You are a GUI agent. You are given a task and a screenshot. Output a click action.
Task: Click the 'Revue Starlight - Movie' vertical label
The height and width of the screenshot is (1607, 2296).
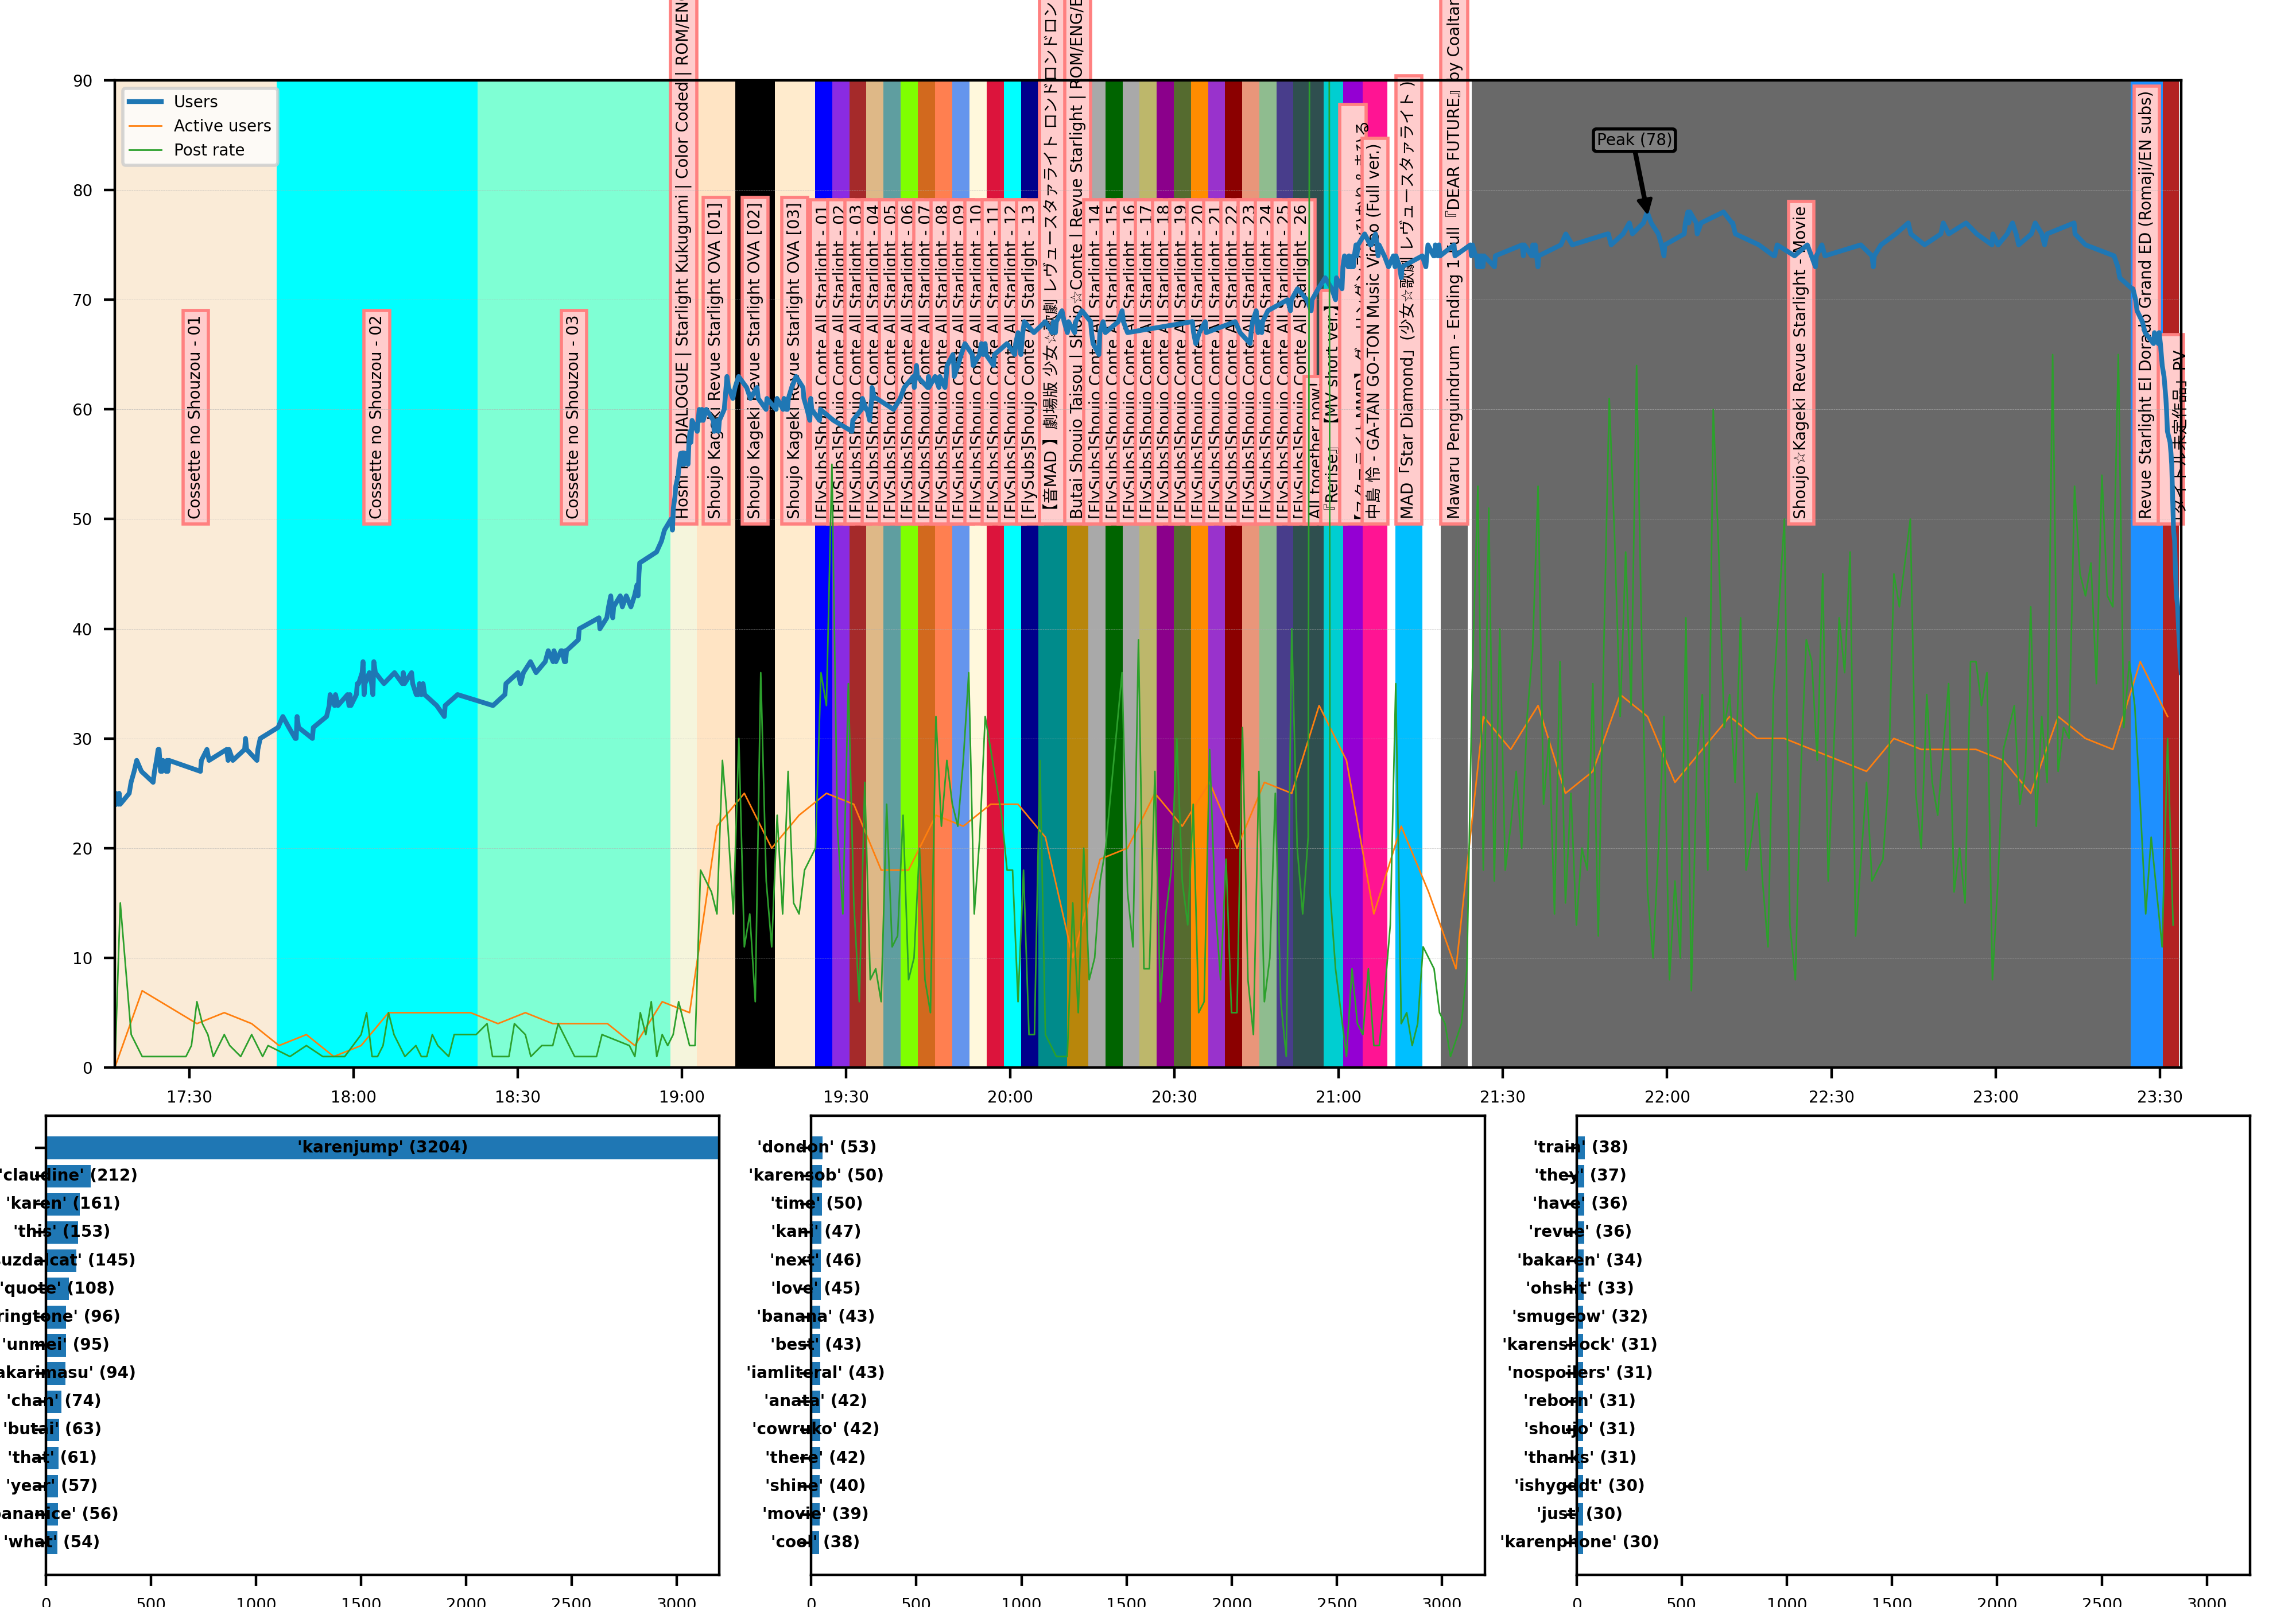[x=1800, y=362]
